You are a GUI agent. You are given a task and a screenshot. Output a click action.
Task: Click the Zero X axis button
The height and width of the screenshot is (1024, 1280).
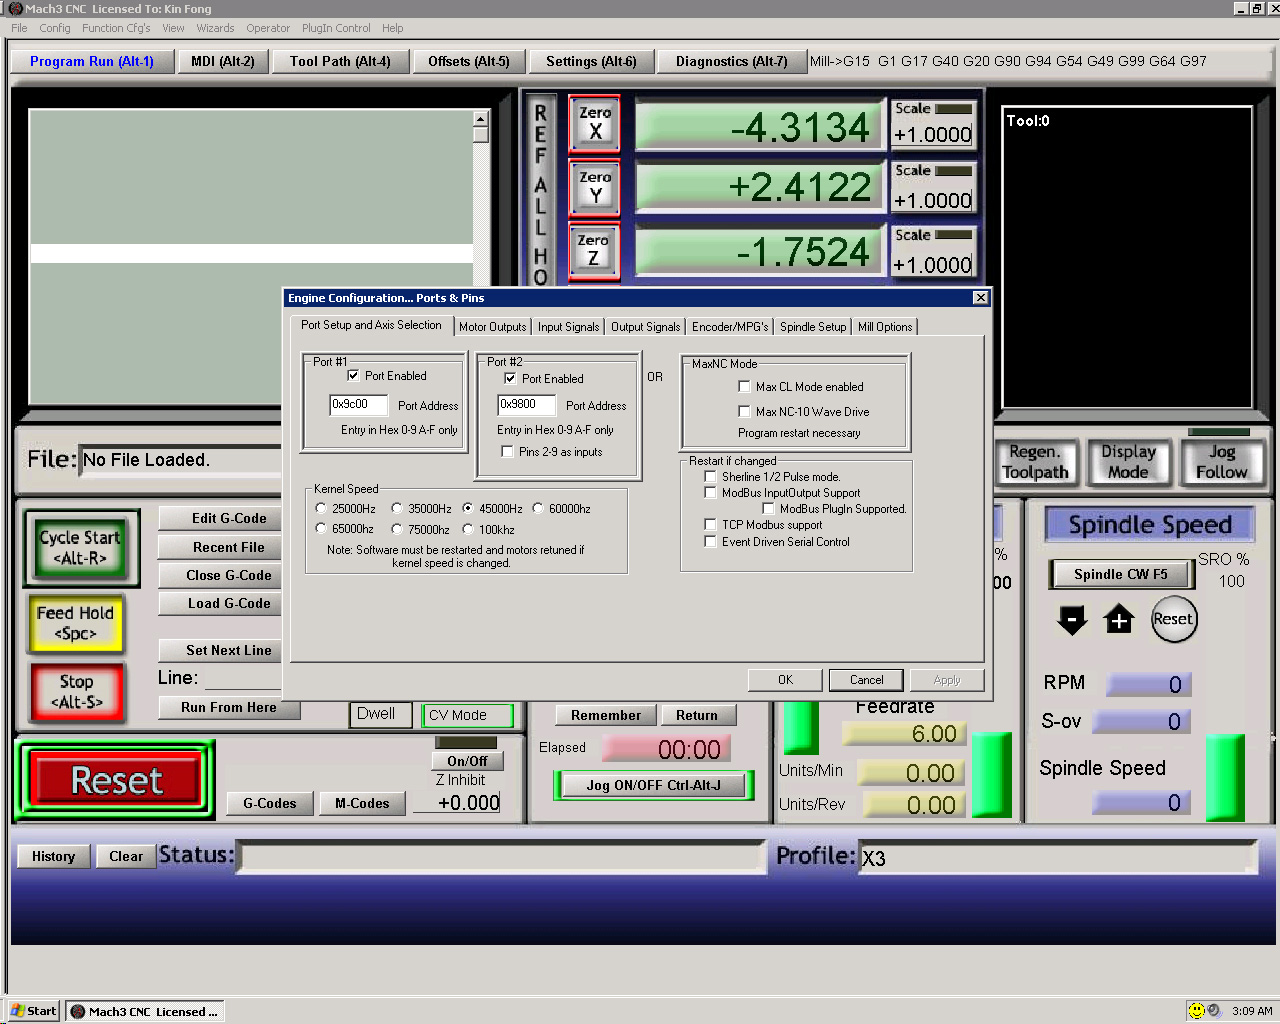click(x=595, y=123)
